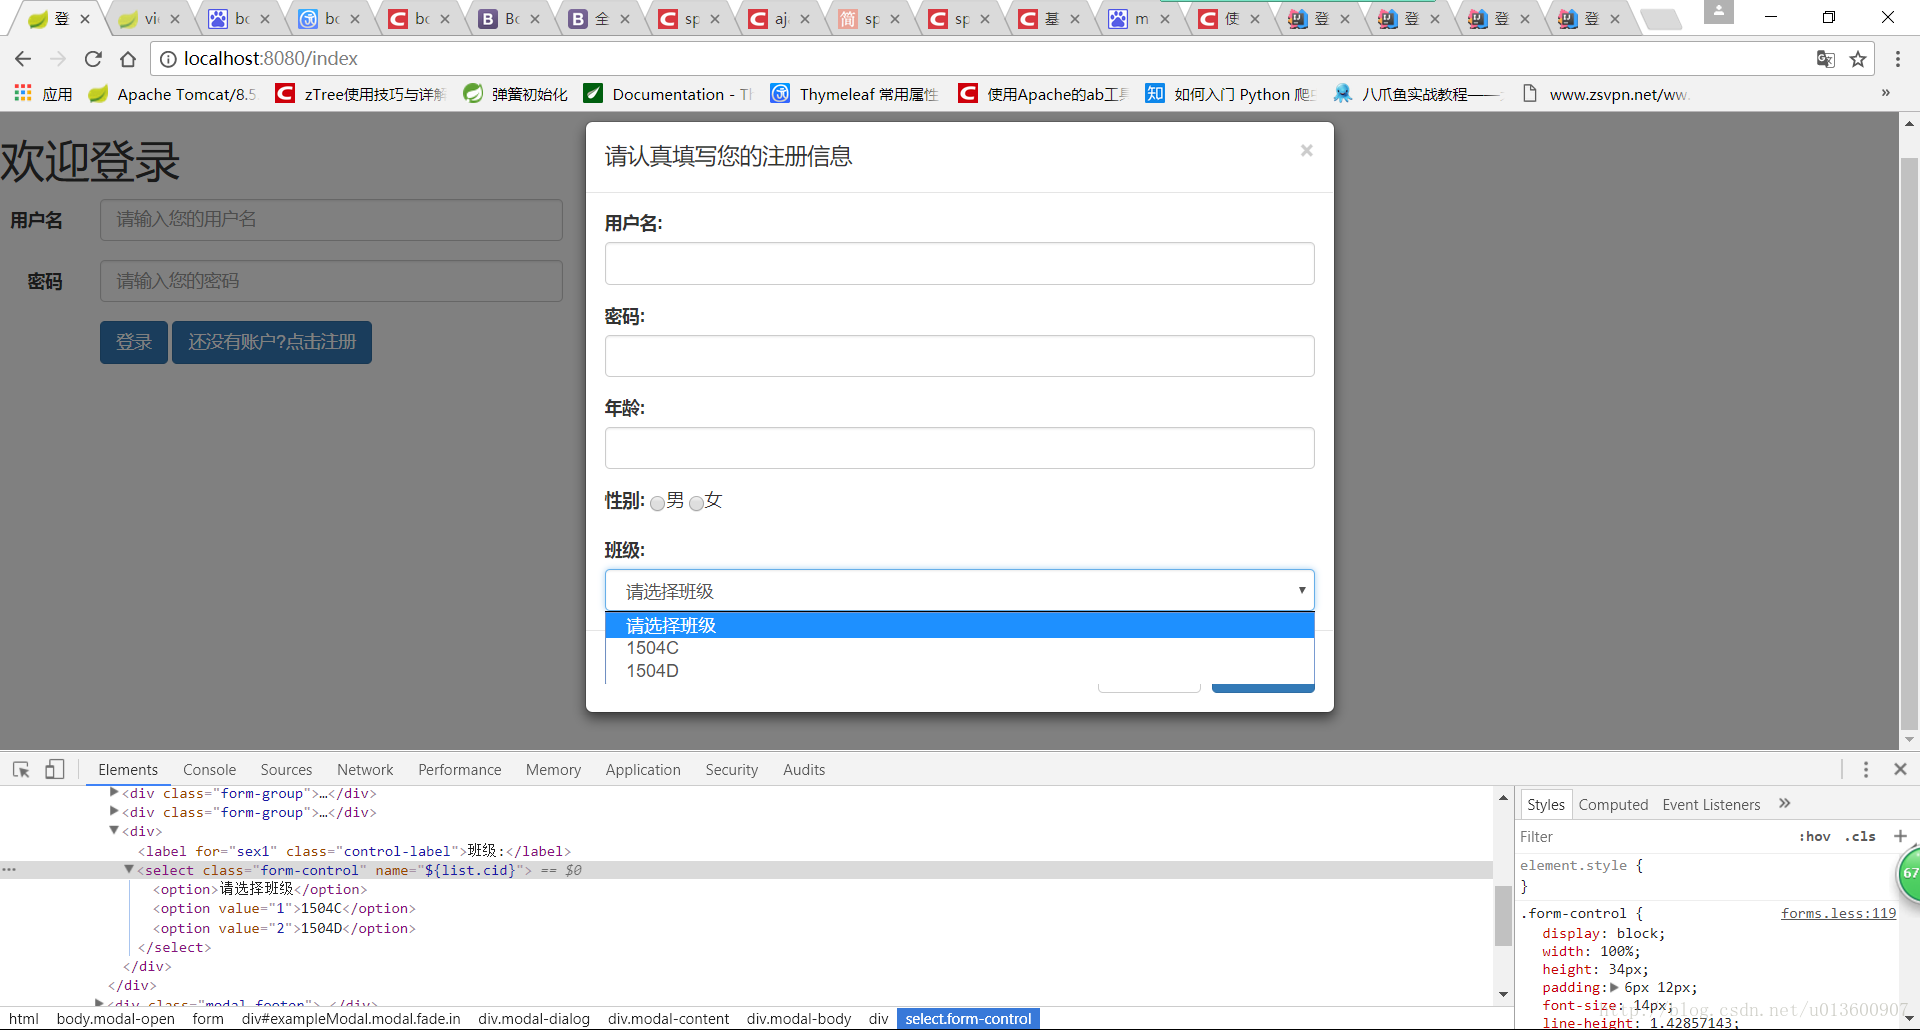The image size is (1920, 1030).
Task: Open the Chrome three-dot menu
Action: click(x=1898, y=59)
